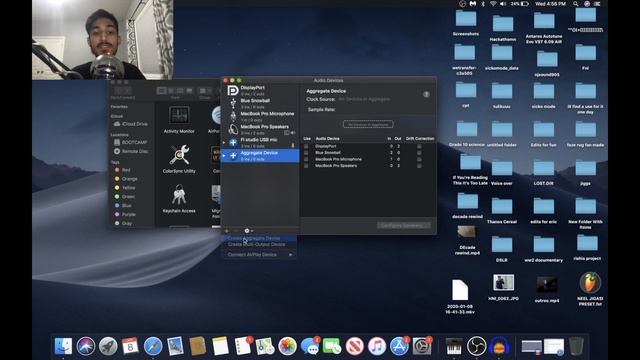Image resolution: width=640 pixels, height=360 pixels.
Task: Enable Use checkbox for Blue Snowball
Action: 306,153
